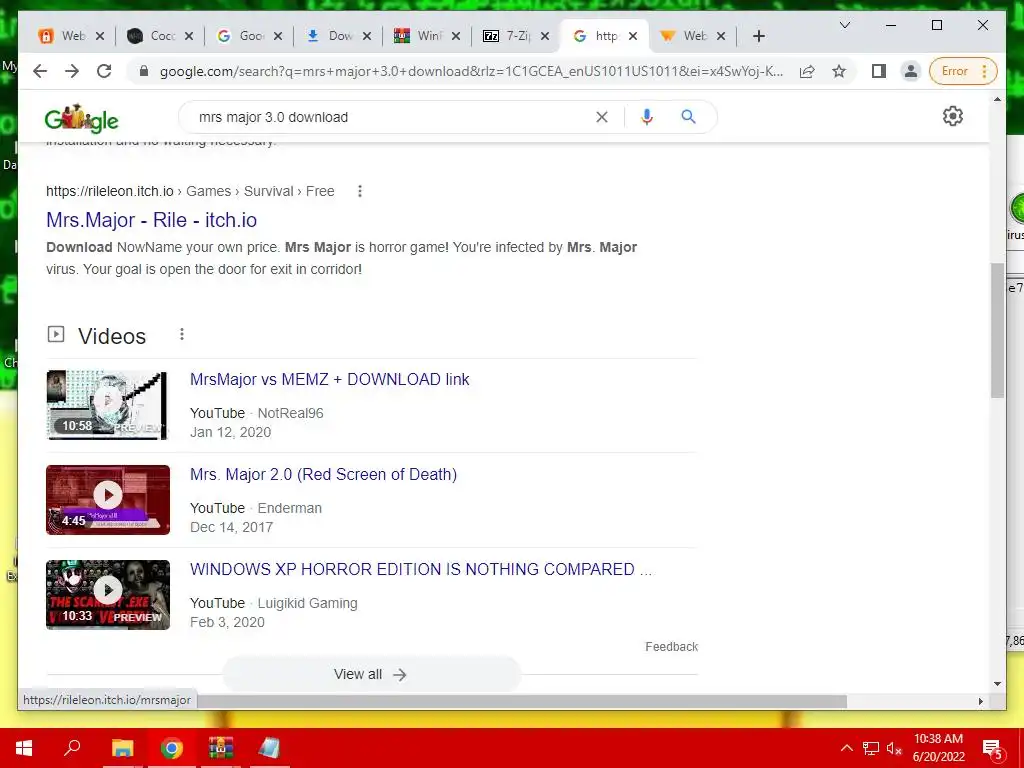Viewport: 1024px width, 768px height.
Task: Play the Mrs. Major 2.0 thumbnail
Action: (x=108, y=500)
